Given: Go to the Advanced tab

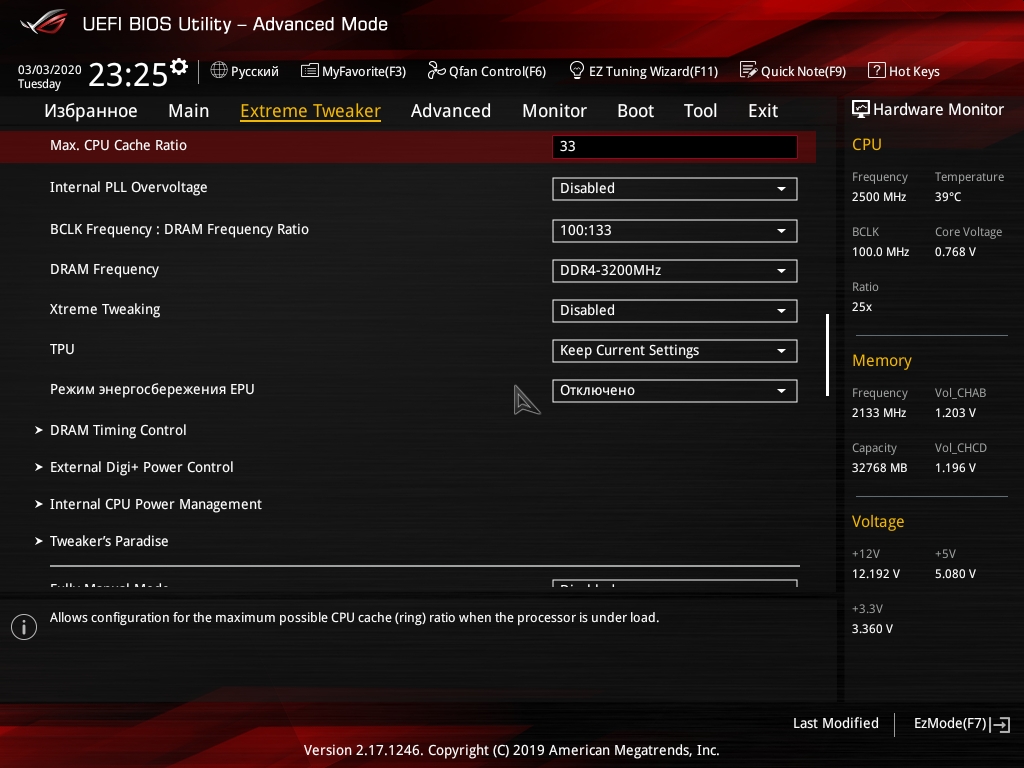Looking at the screenshot, I should [x=451, y=110].
